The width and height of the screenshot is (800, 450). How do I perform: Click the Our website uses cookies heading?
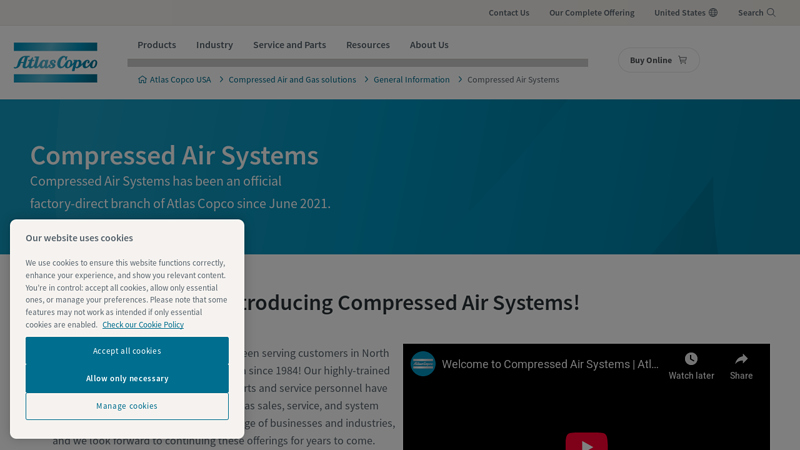(x=79, y=238)
